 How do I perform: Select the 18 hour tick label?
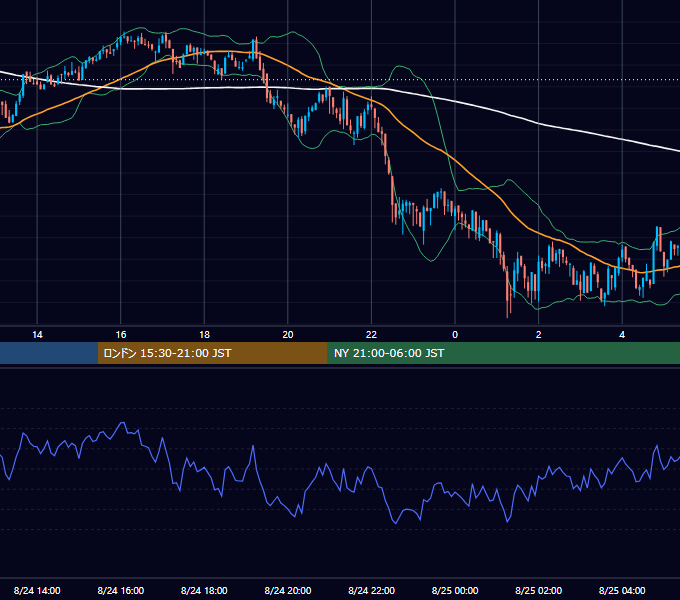pyautogui.click(x=204, y=335)
